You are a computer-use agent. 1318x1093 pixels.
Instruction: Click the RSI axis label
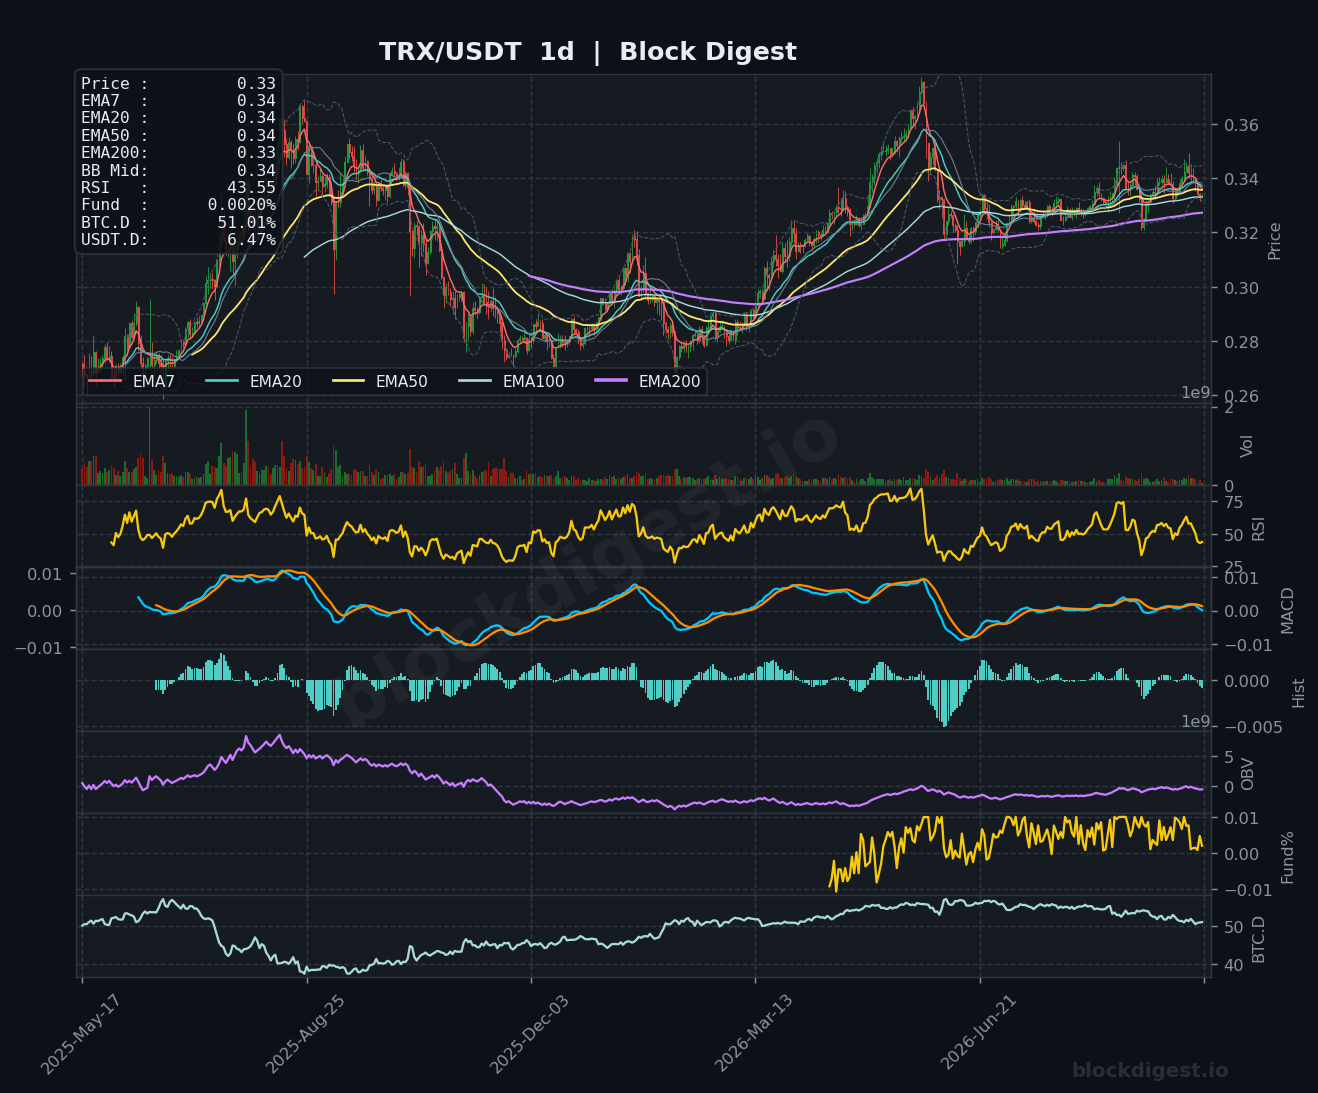point(1258,529)
